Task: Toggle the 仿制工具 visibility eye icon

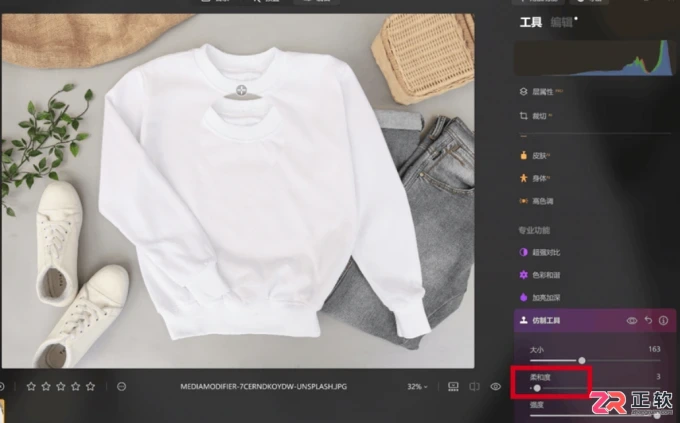Action: point(632,321)
